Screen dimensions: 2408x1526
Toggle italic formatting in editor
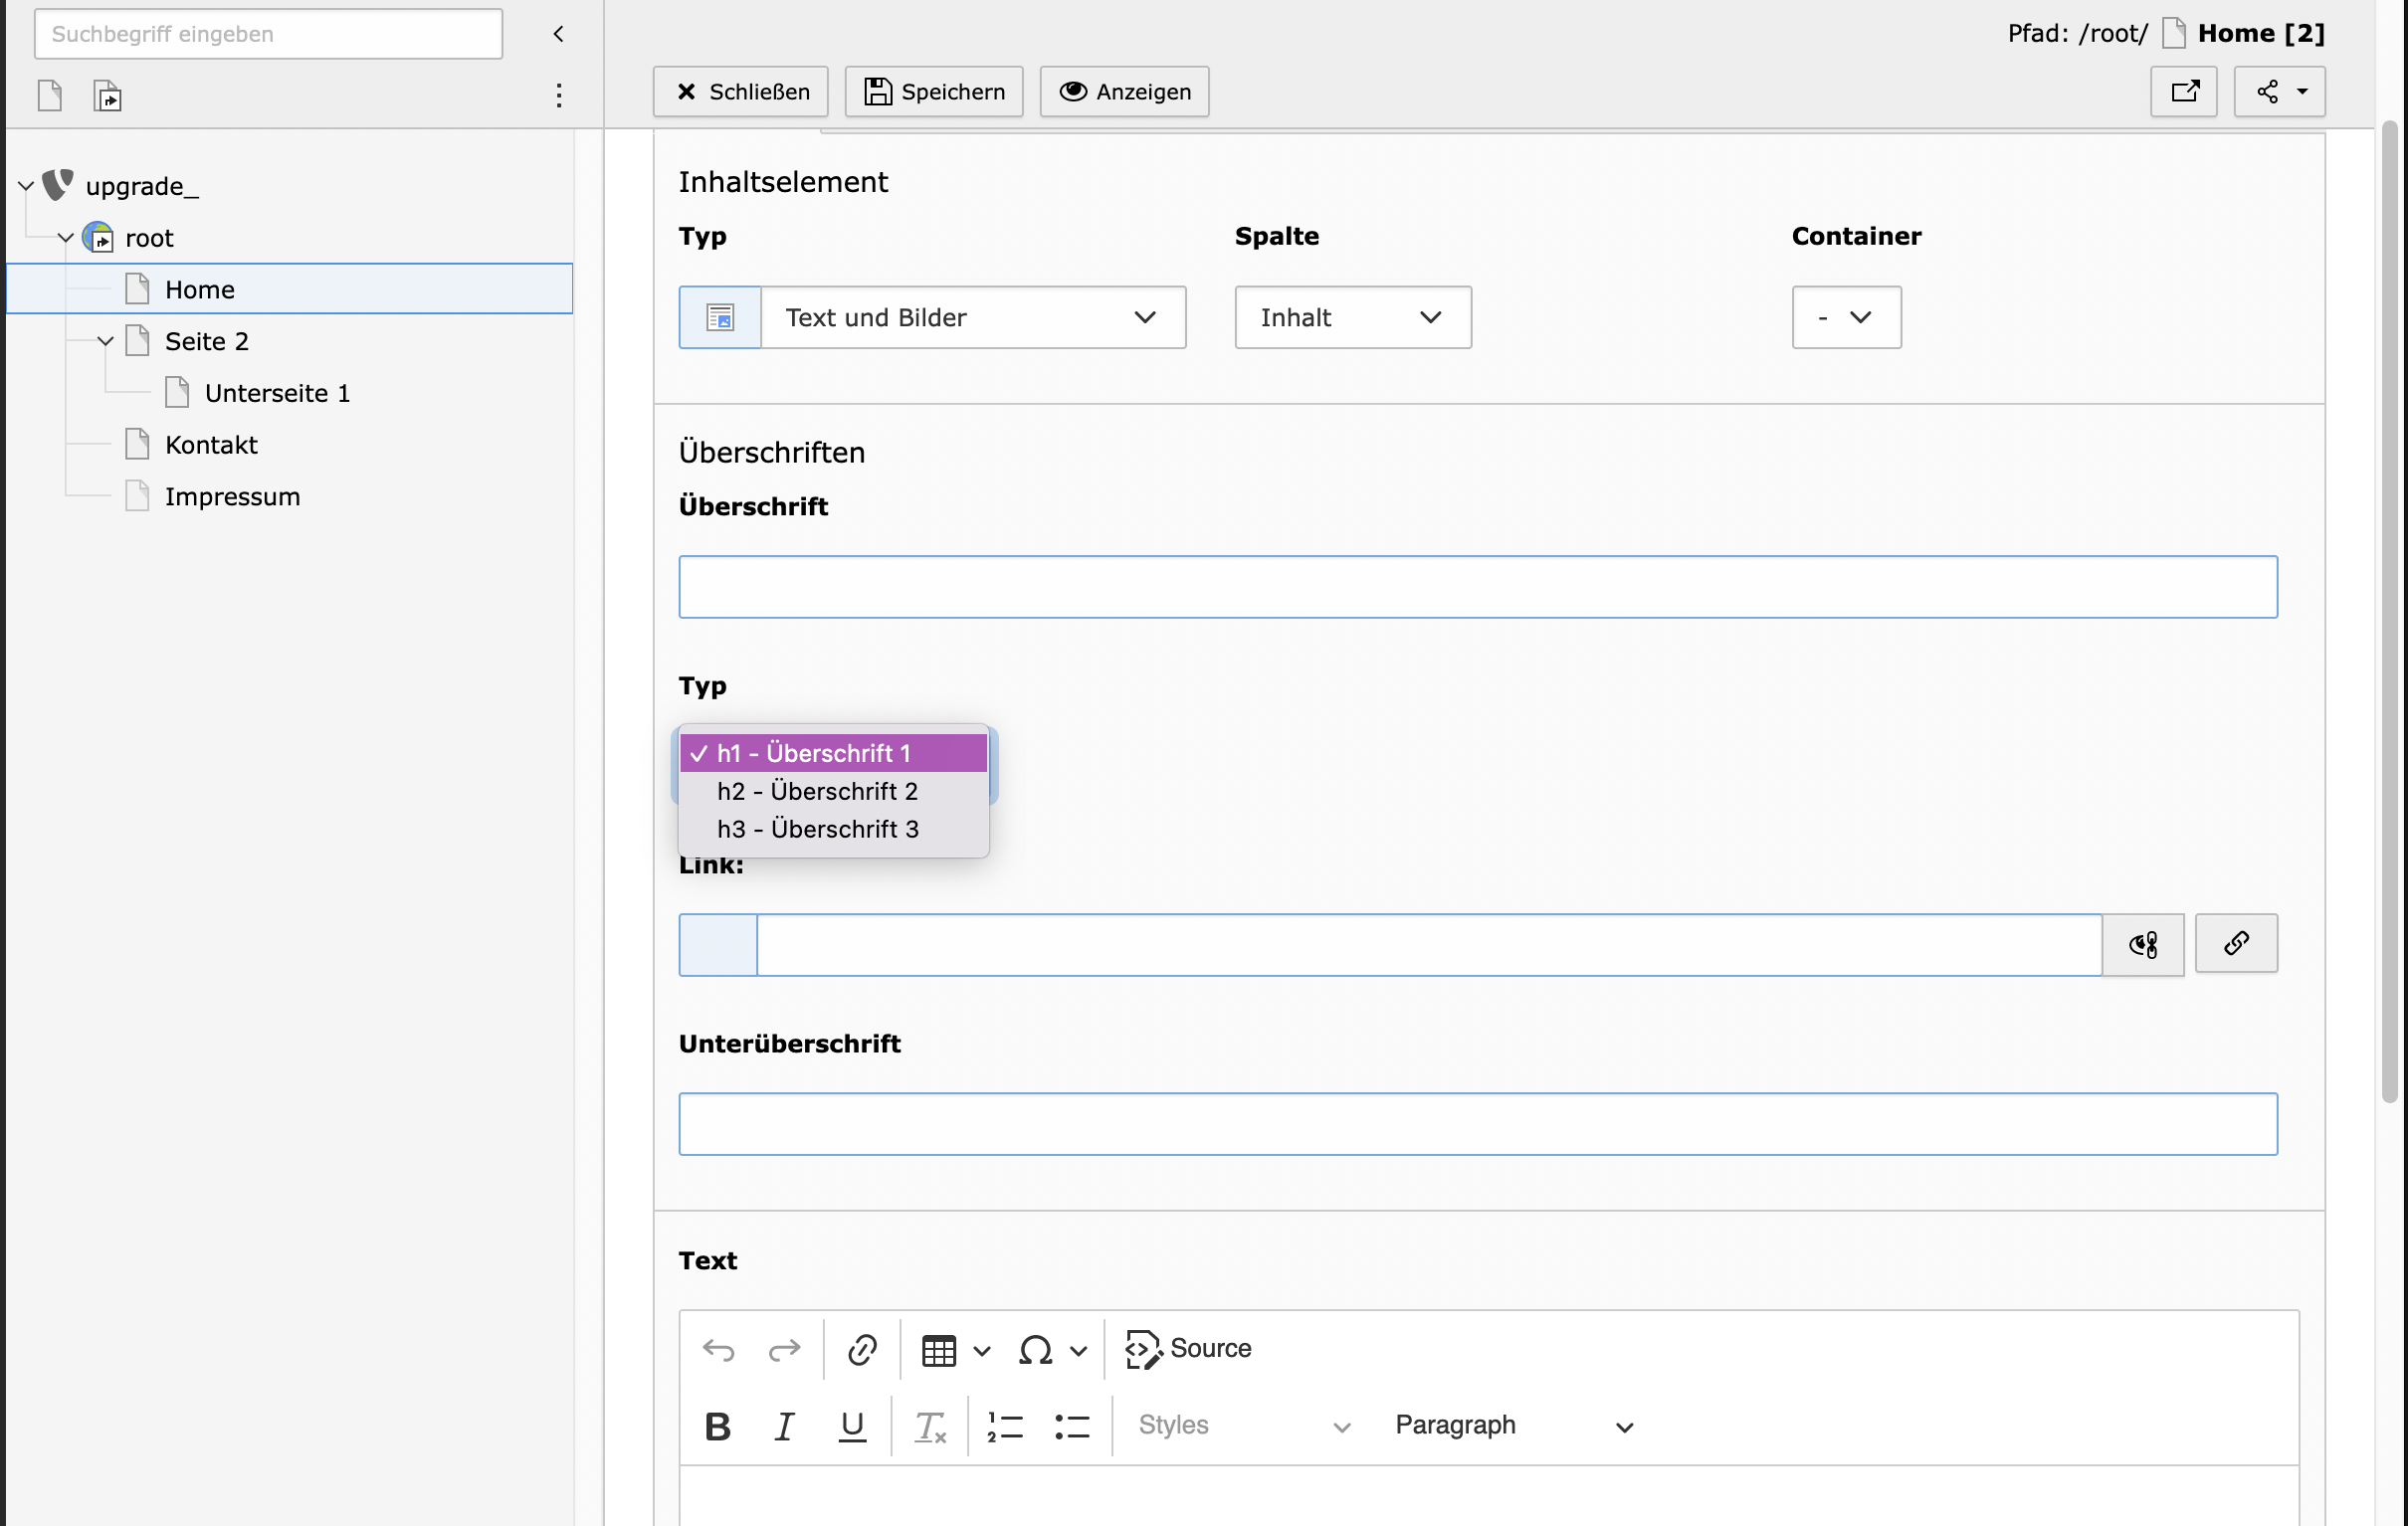tap(784, 1426)
